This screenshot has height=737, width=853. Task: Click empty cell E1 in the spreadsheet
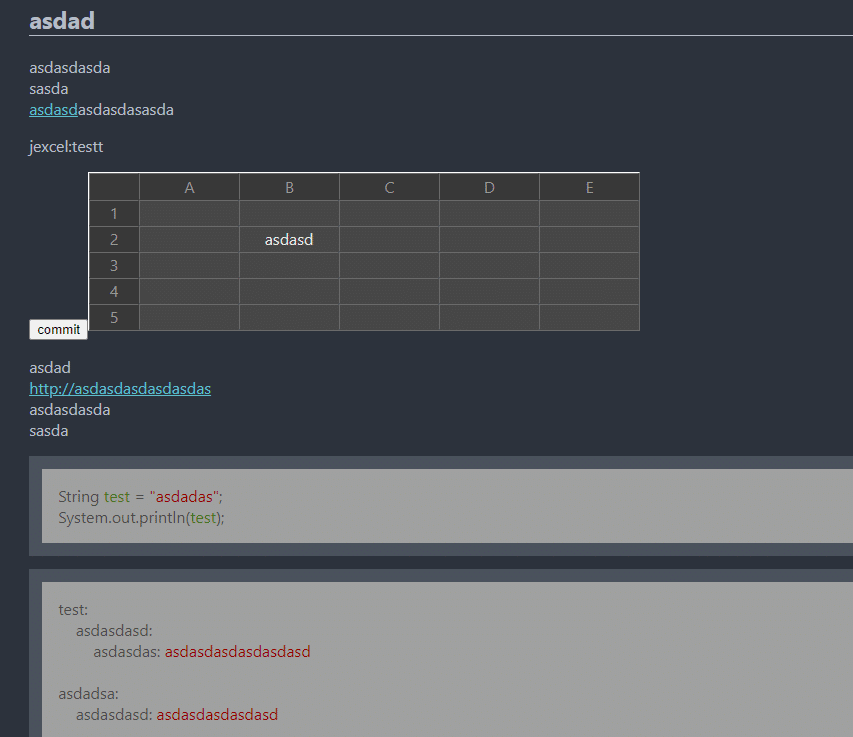coord(590,214)
